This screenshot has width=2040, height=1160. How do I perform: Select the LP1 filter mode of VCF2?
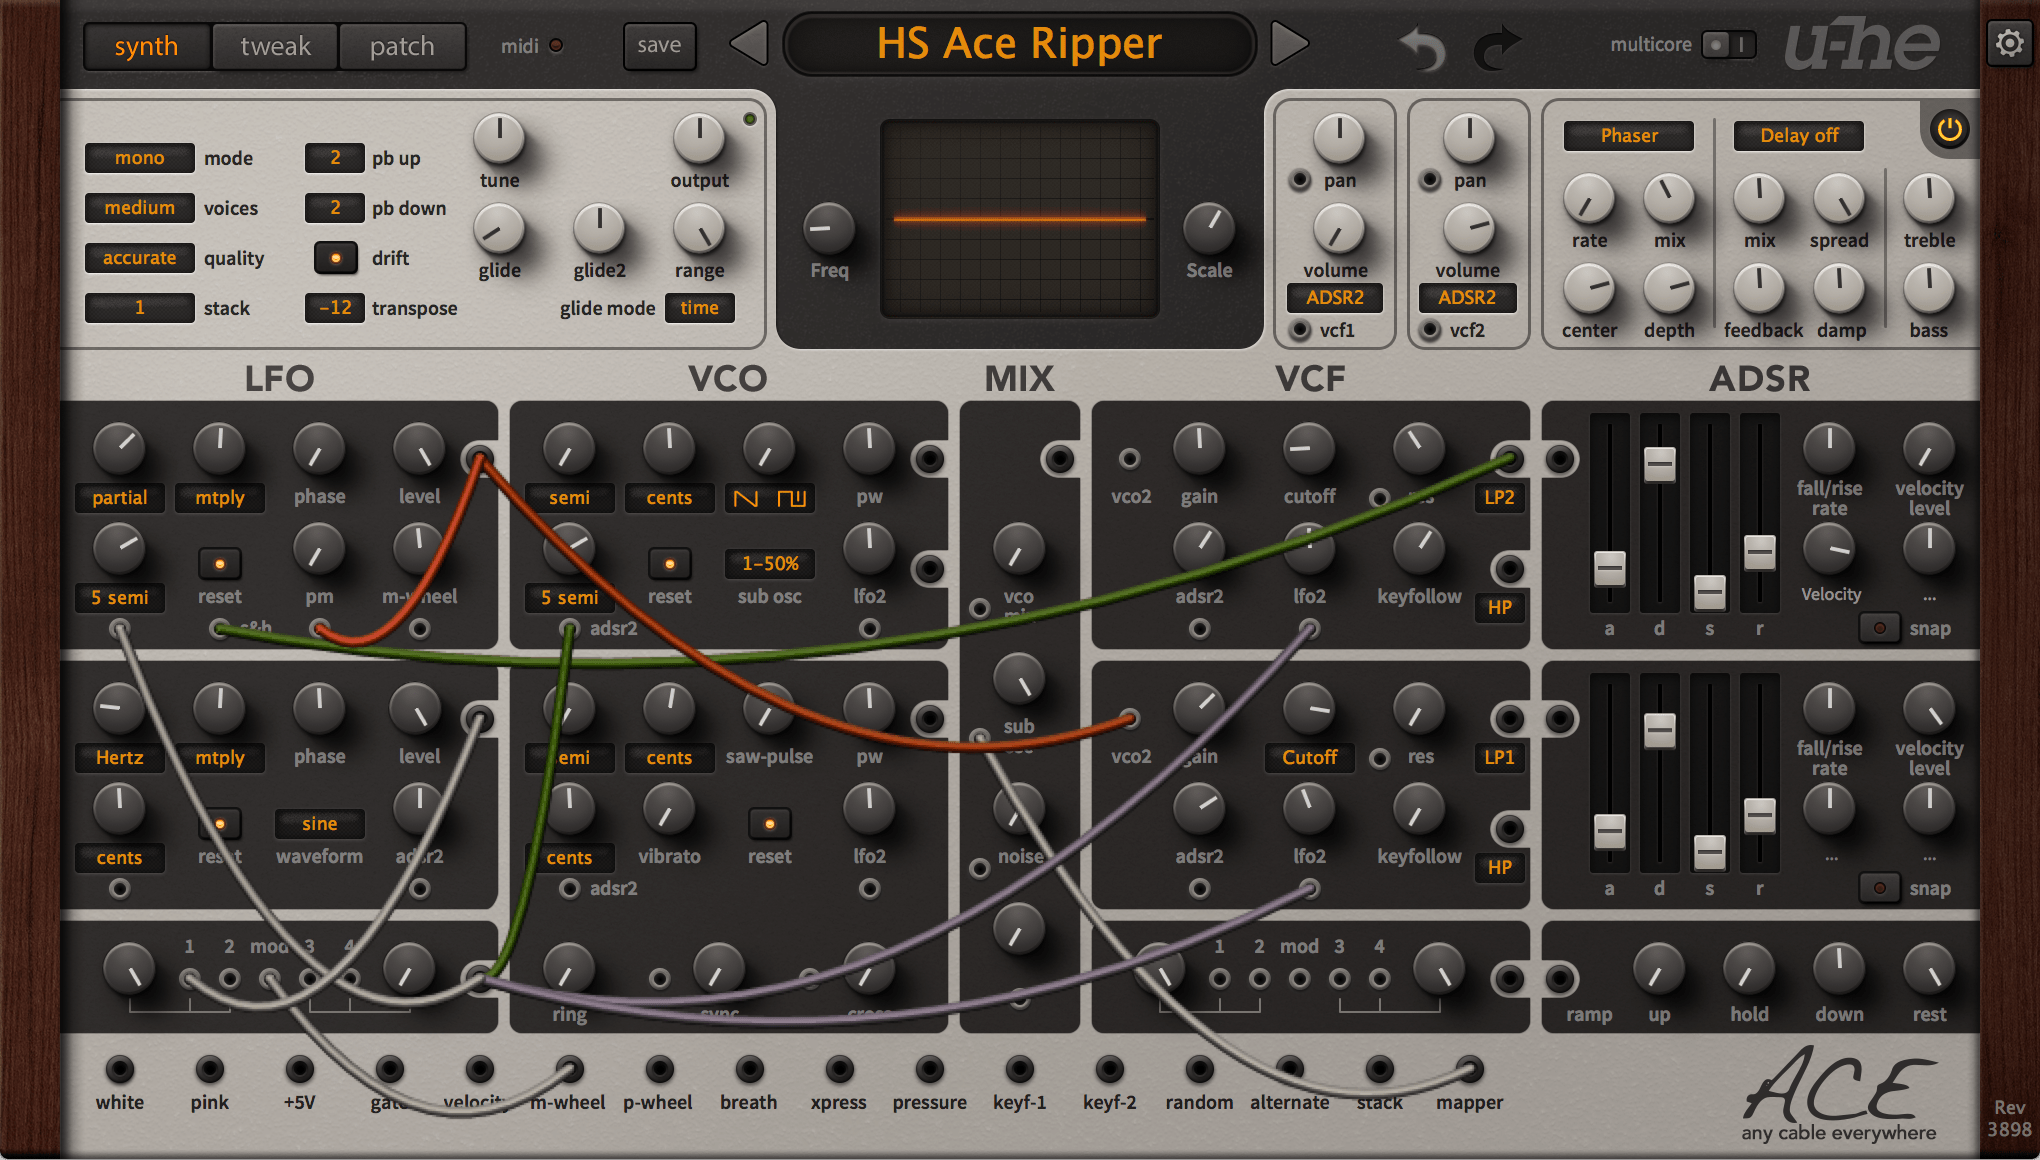[1499, 757]
